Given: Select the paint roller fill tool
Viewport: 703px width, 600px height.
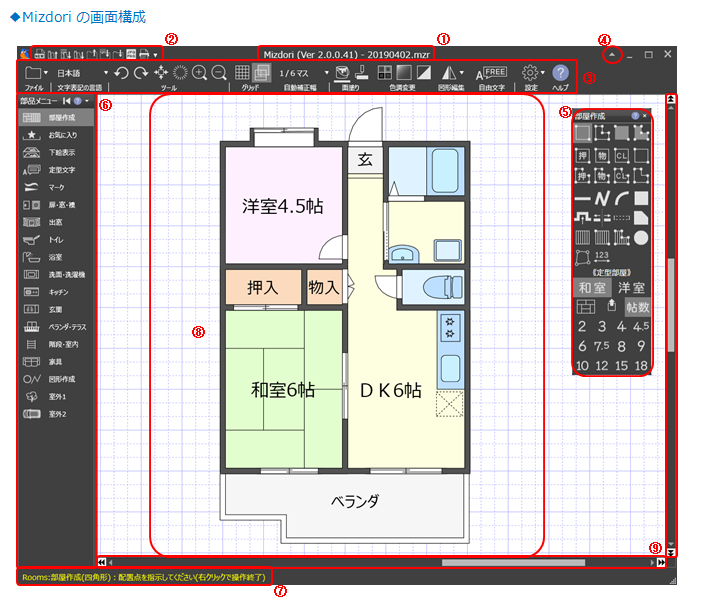Looking at the screenshot, I should click(x=361, y=72).
